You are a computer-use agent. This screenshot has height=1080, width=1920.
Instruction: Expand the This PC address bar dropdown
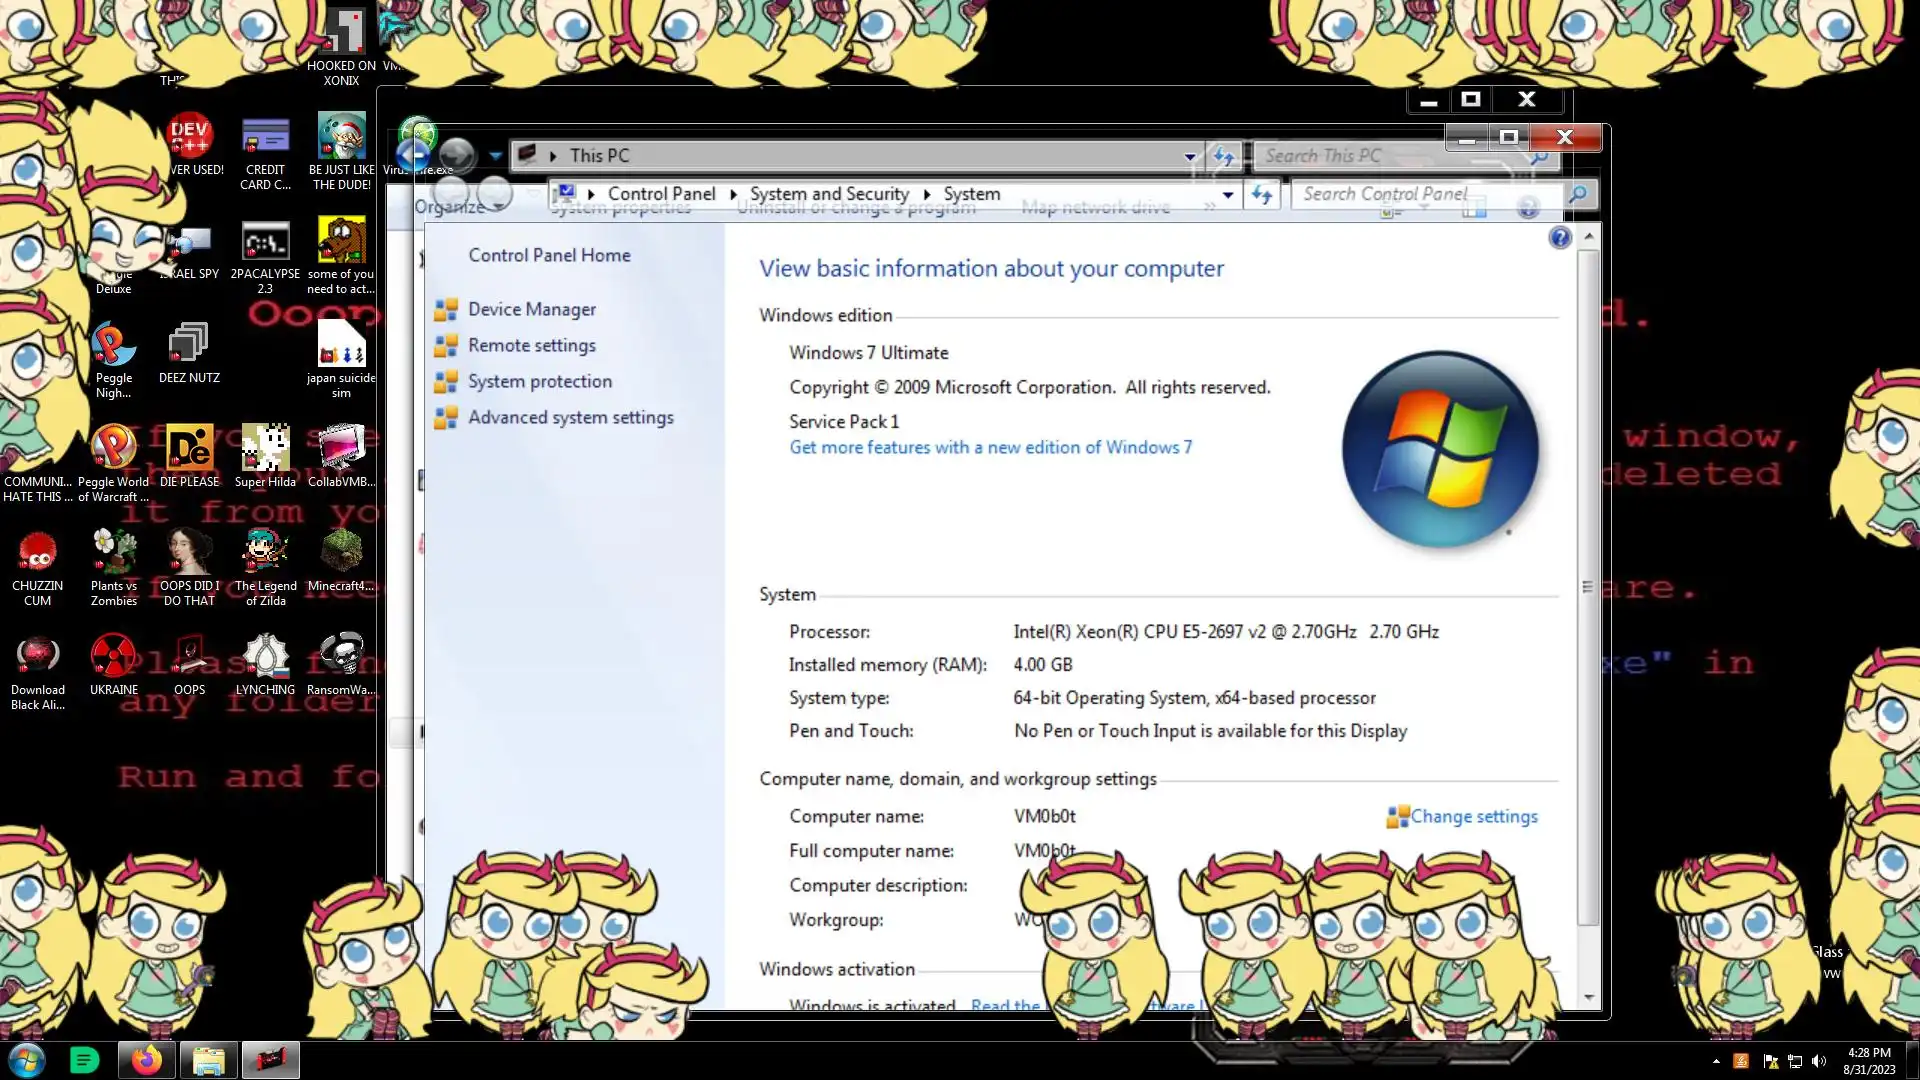click(x=1190, y=157)
